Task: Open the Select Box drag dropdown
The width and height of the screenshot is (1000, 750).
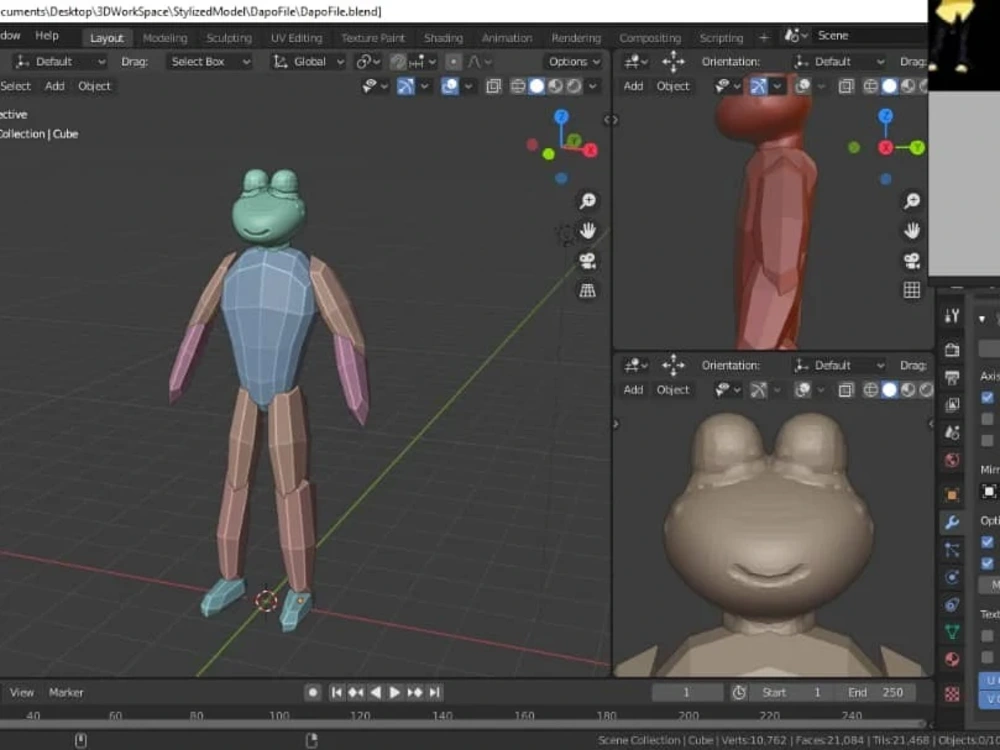Action: coord(209,62)
